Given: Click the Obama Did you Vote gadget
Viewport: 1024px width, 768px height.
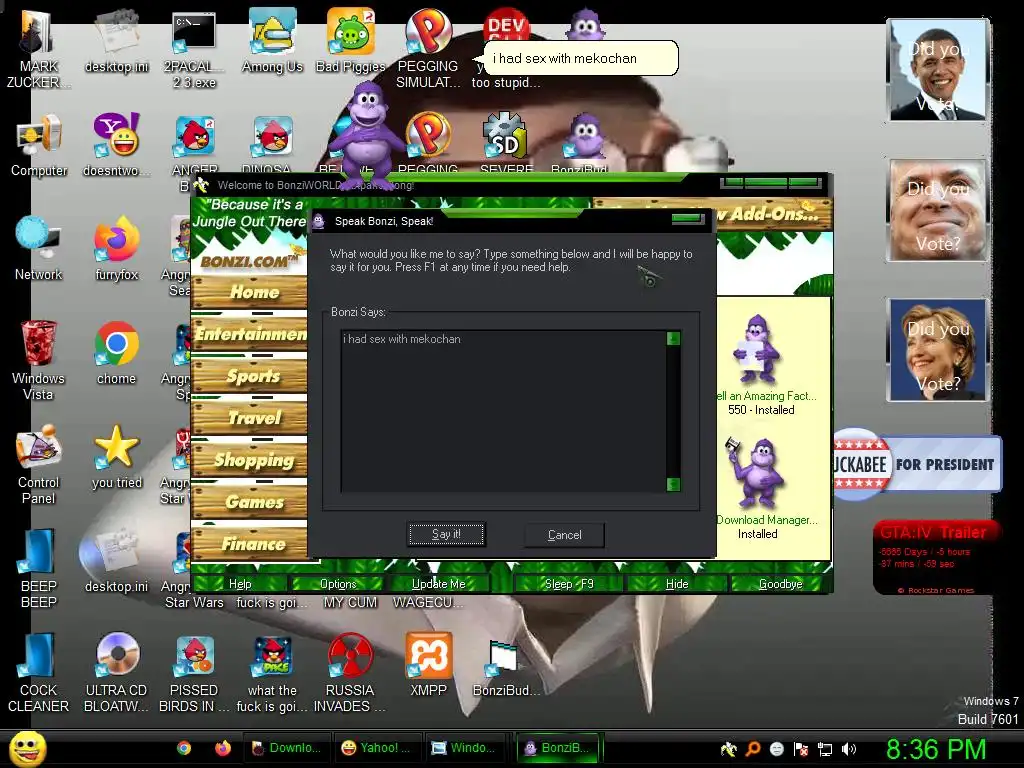Looking at the screenshot, I should (x=938, y=71).
